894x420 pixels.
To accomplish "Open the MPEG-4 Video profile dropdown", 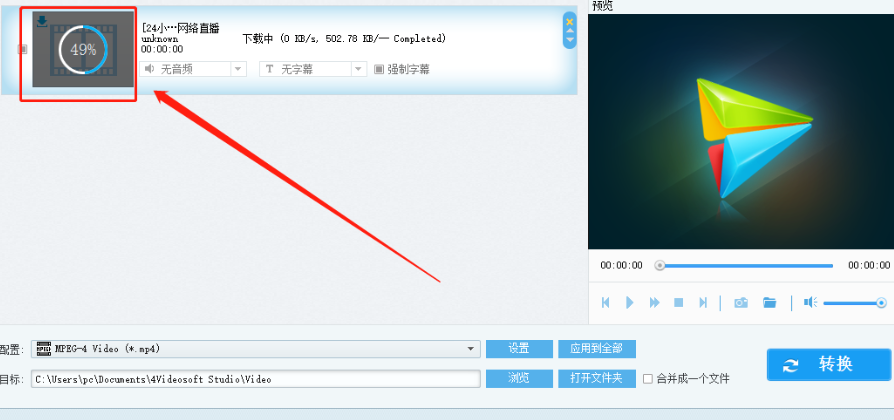I will click(255, 349).
